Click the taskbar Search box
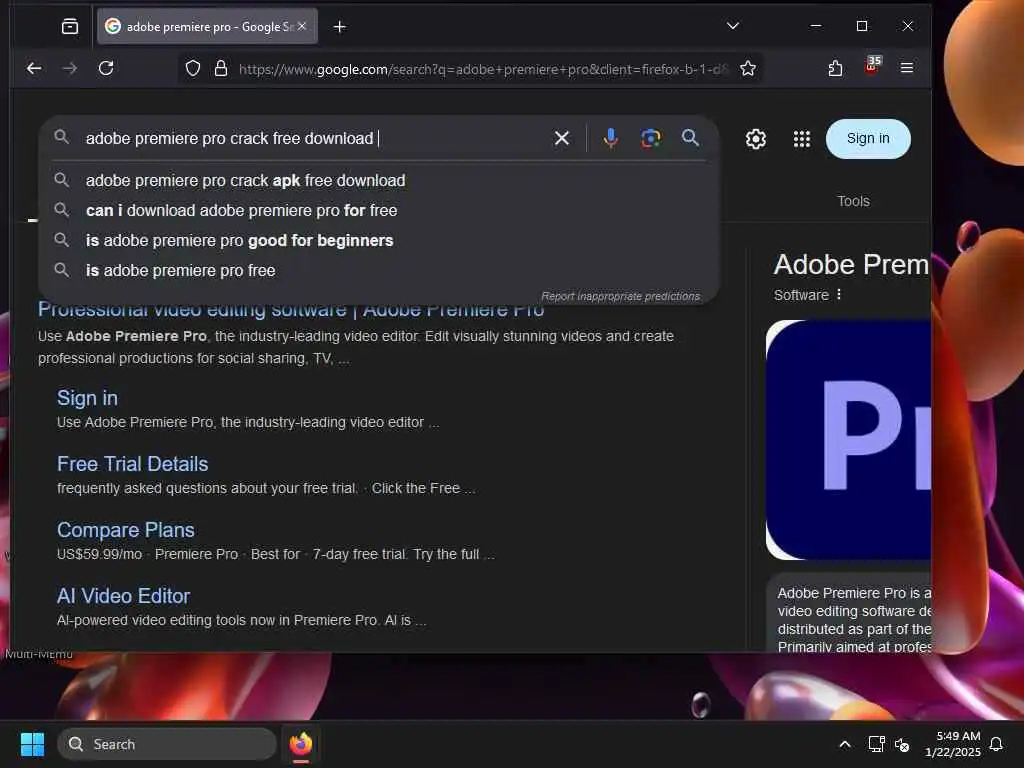Viewport: 1024px width, 768px height. (167, 744)
